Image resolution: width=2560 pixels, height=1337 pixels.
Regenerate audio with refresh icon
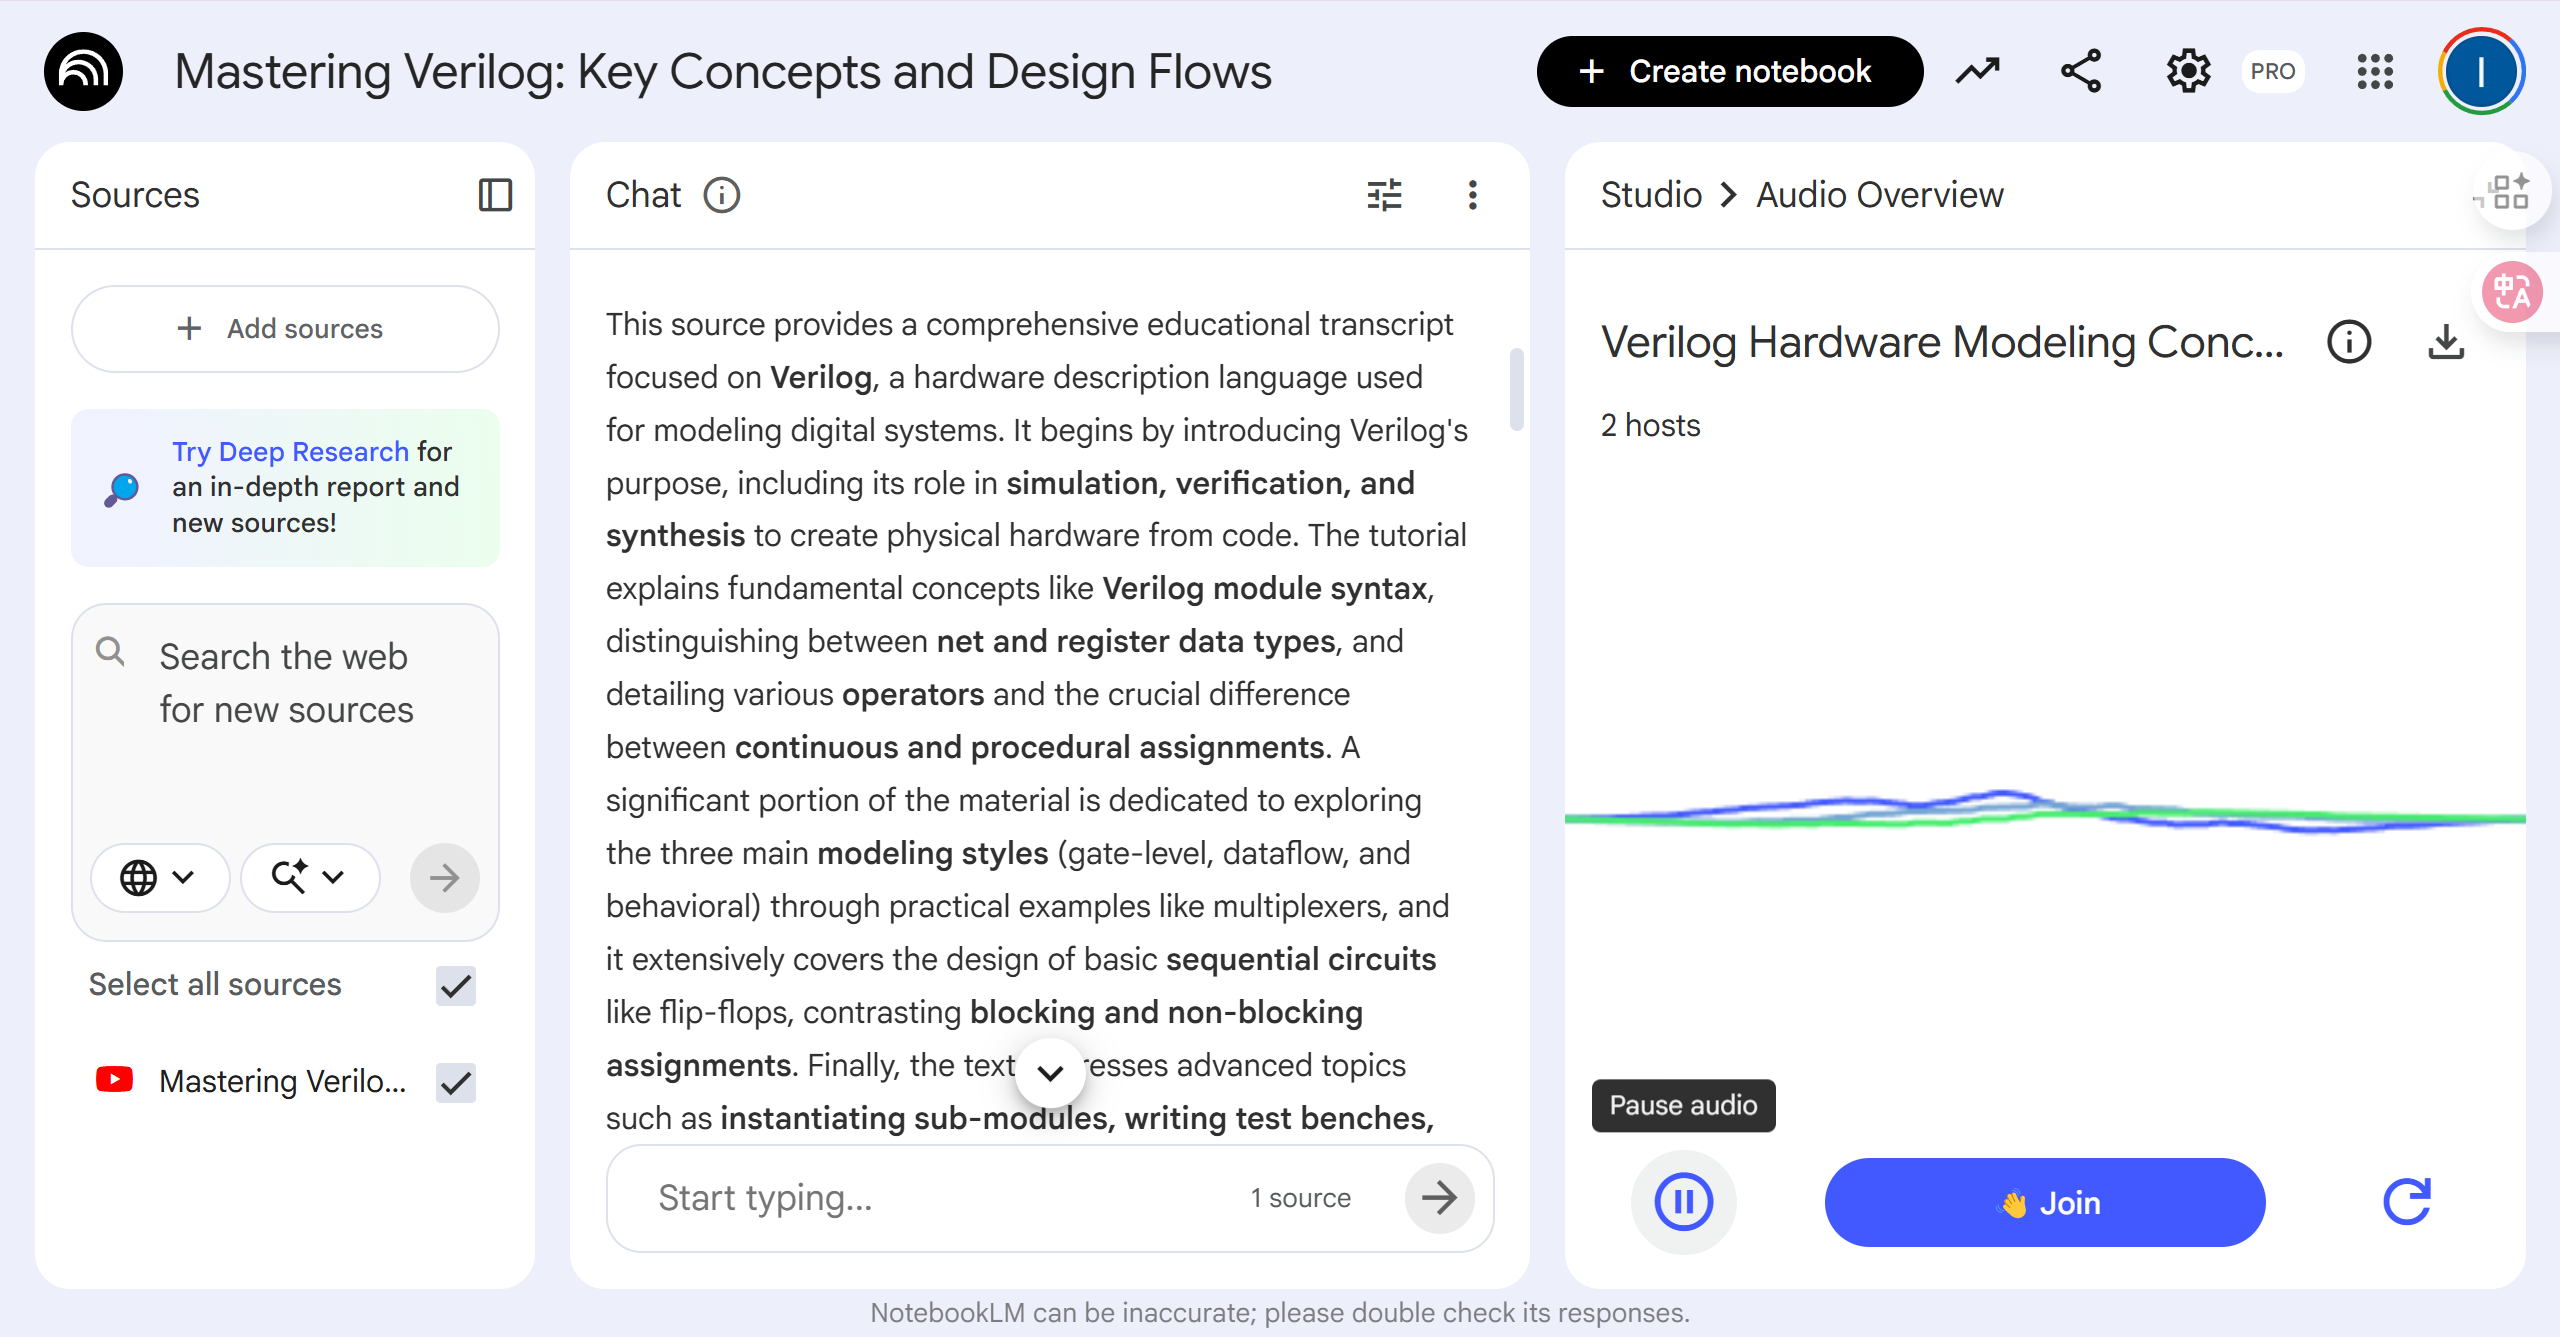pos(2406,1201)
